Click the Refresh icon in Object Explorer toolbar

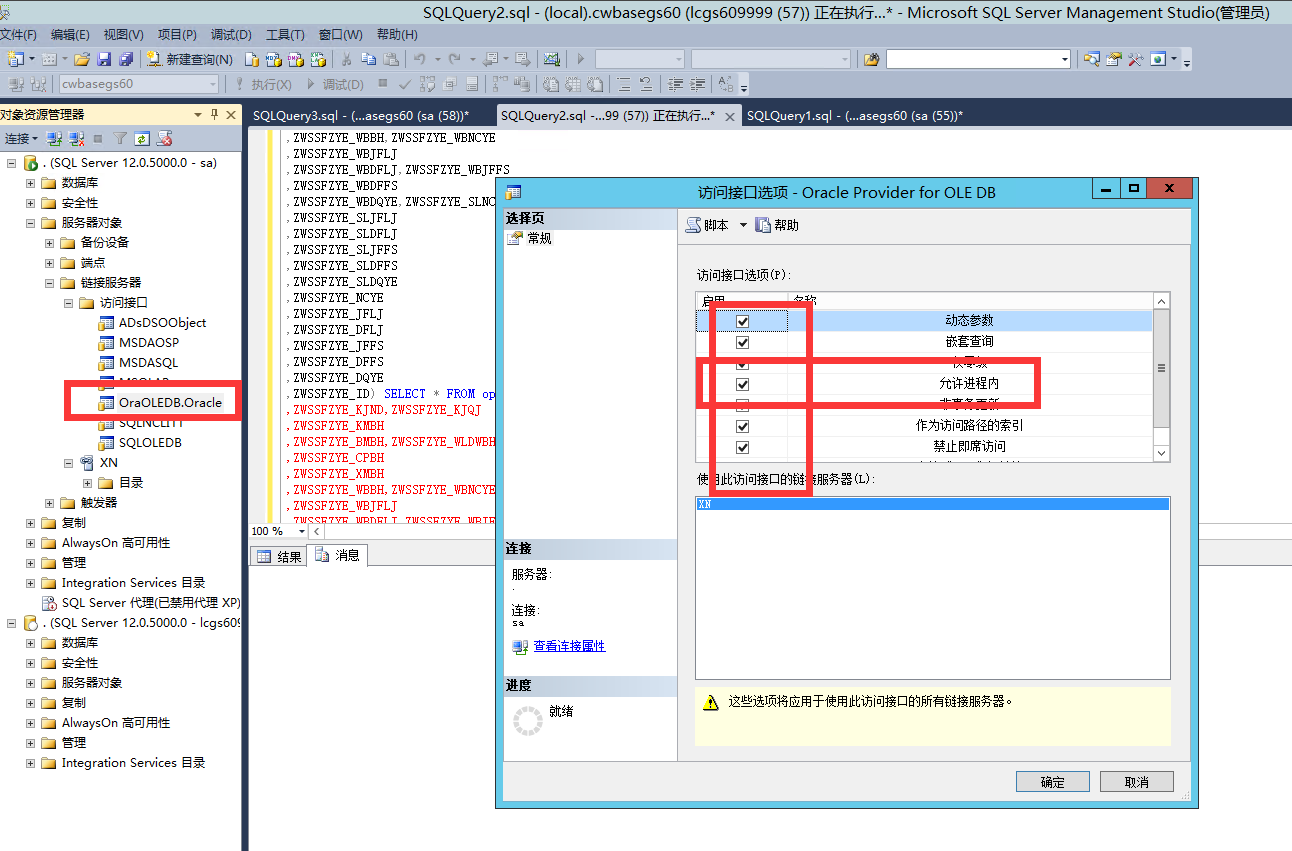click(x=142, y=139)
